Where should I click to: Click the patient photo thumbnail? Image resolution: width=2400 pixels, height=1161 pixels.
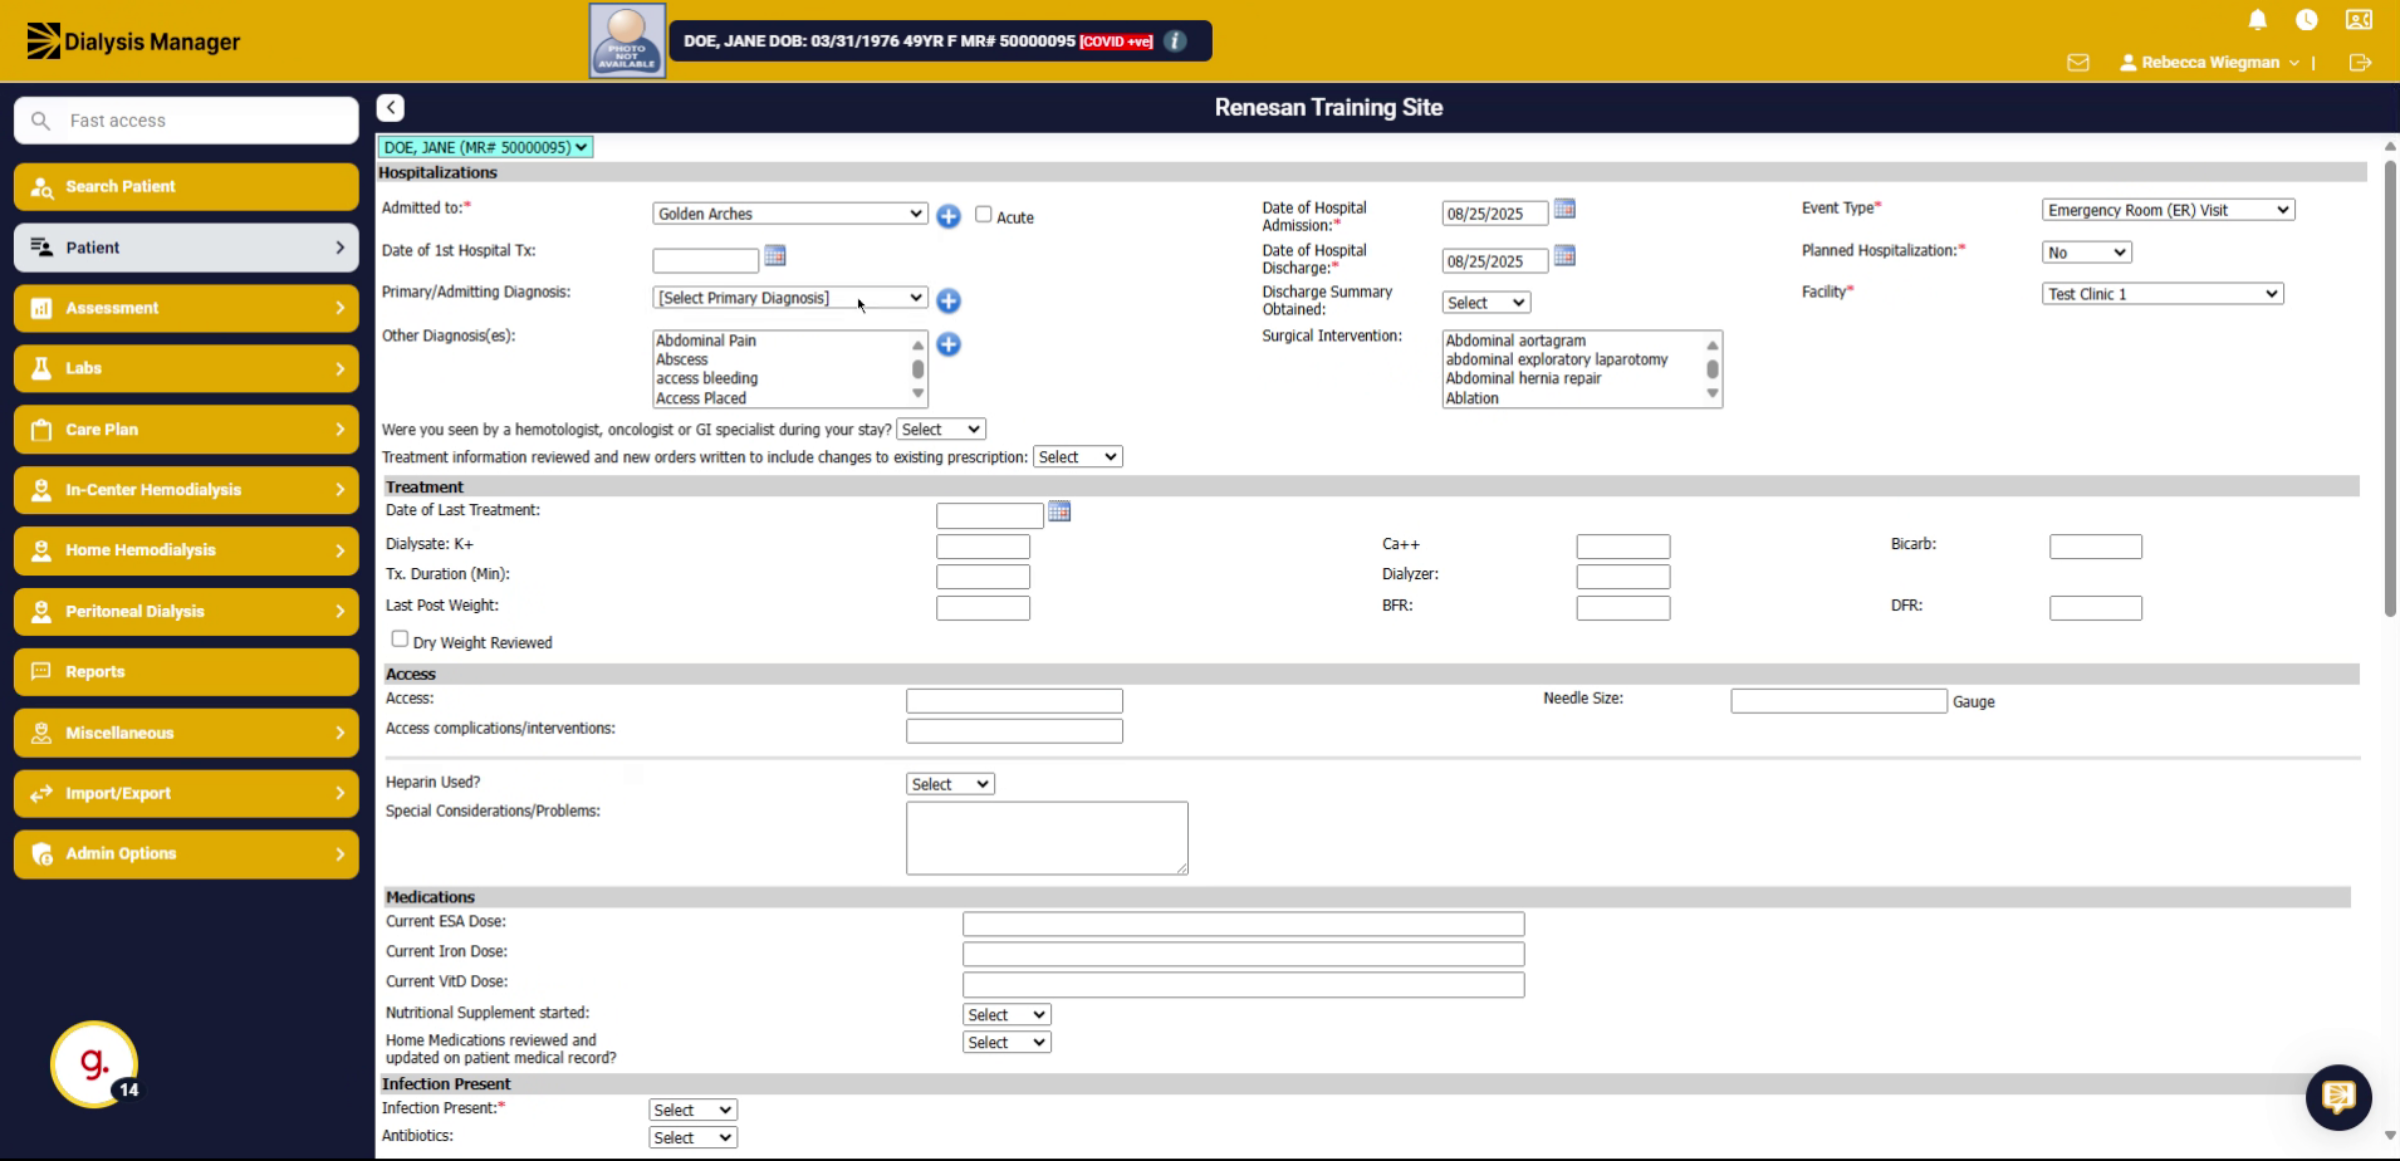(627, 41)
